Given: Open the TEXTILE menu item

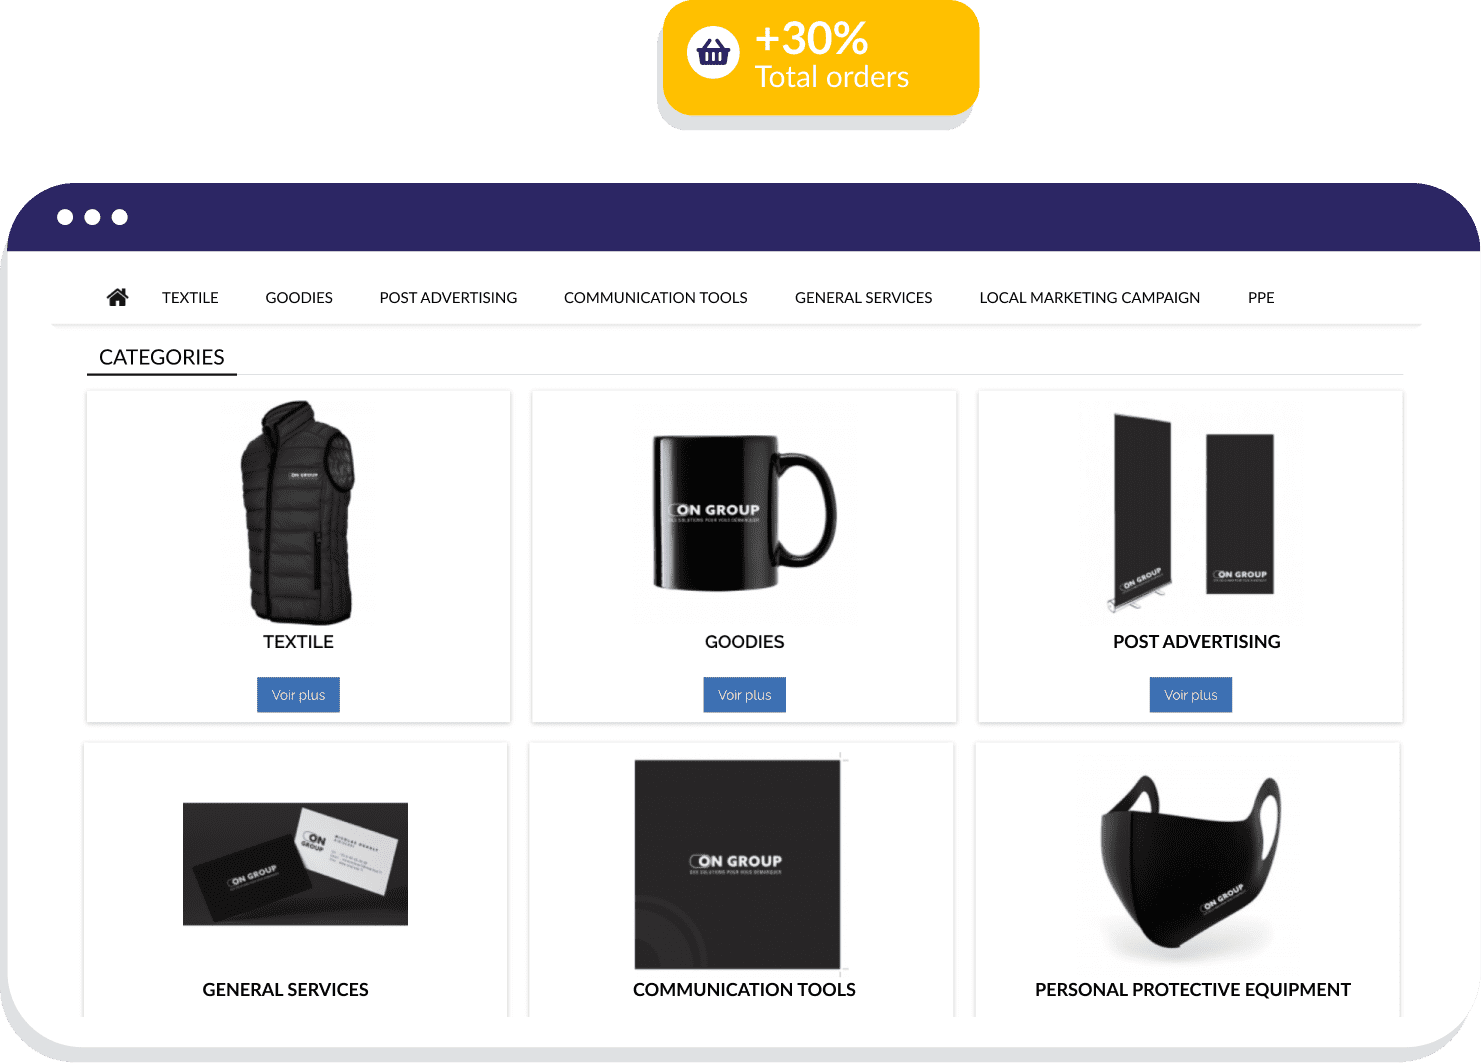Looking at the screenshot, I should [x=190, y=298].
